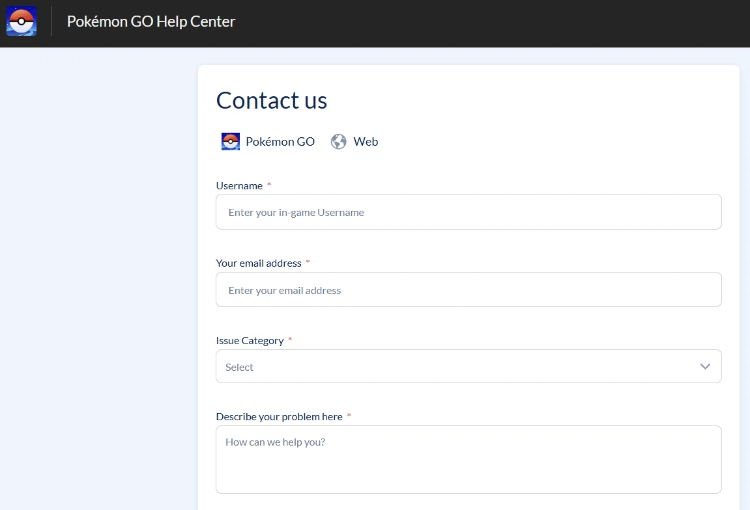Open the Issue Category Select dropdown
Viewport: 750px width, 510px height.
pyautogui.click(x=469, y=366)
